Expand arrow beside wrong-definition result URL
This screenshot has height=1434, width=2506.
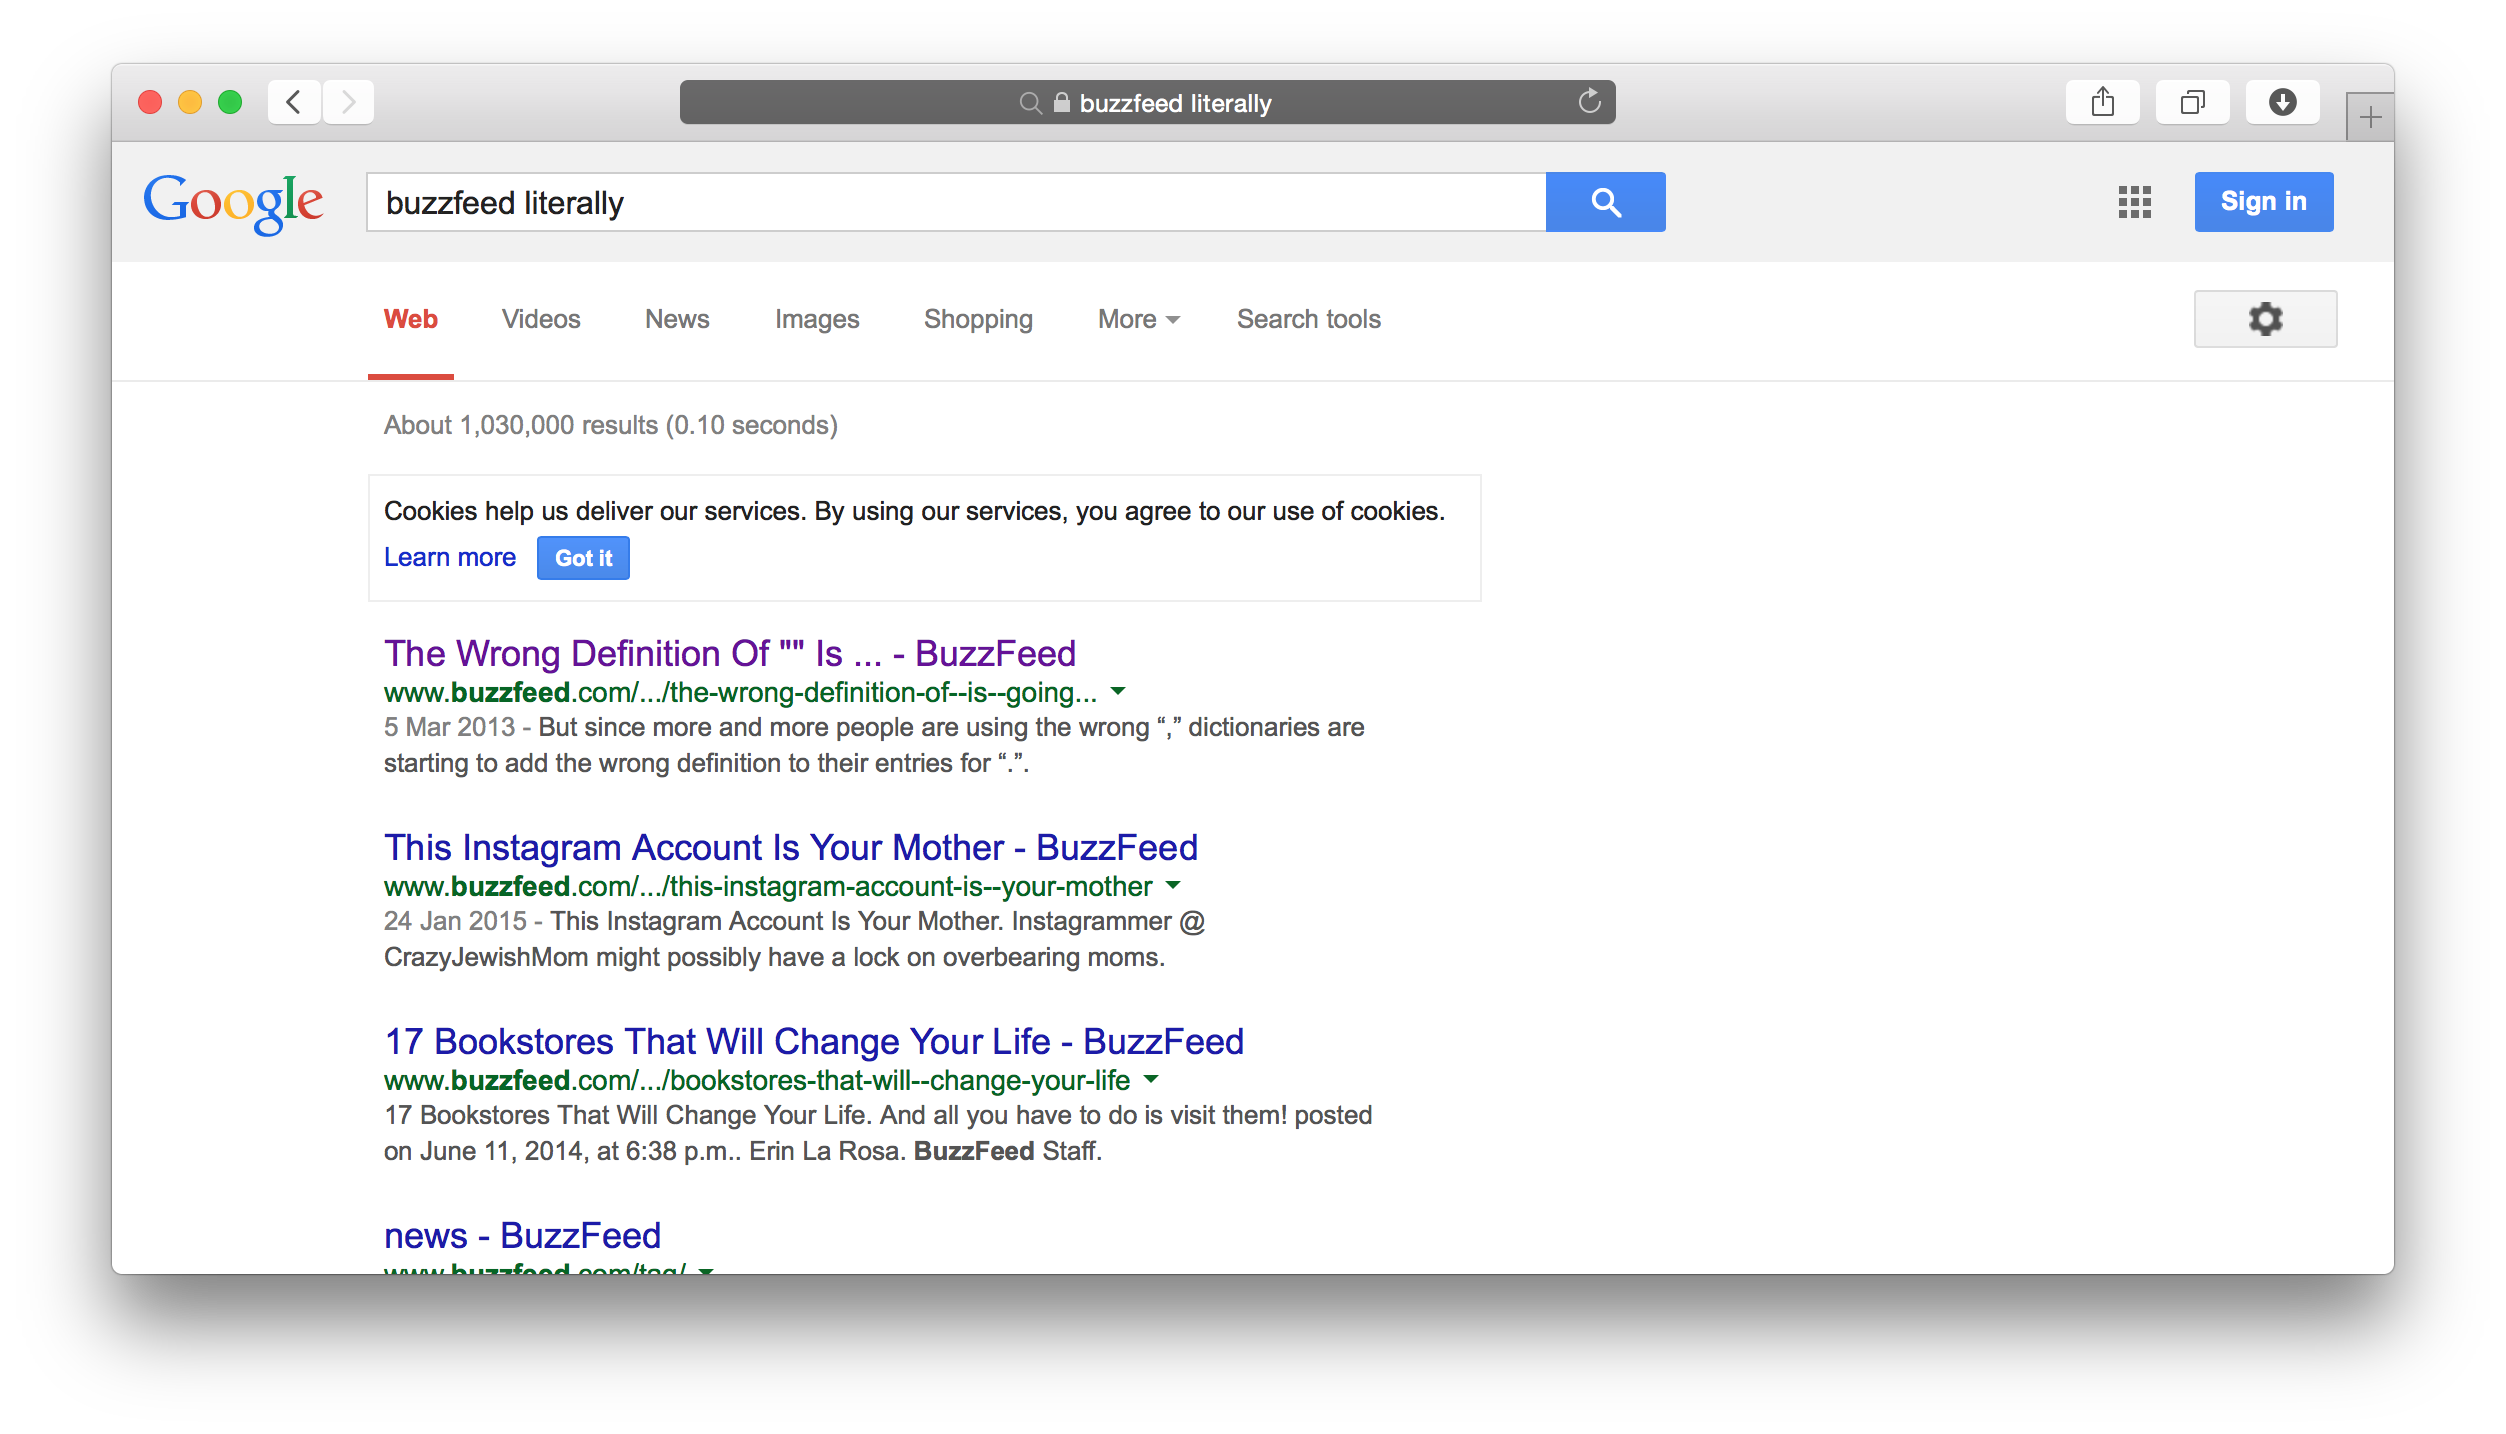coord(1118,691)
